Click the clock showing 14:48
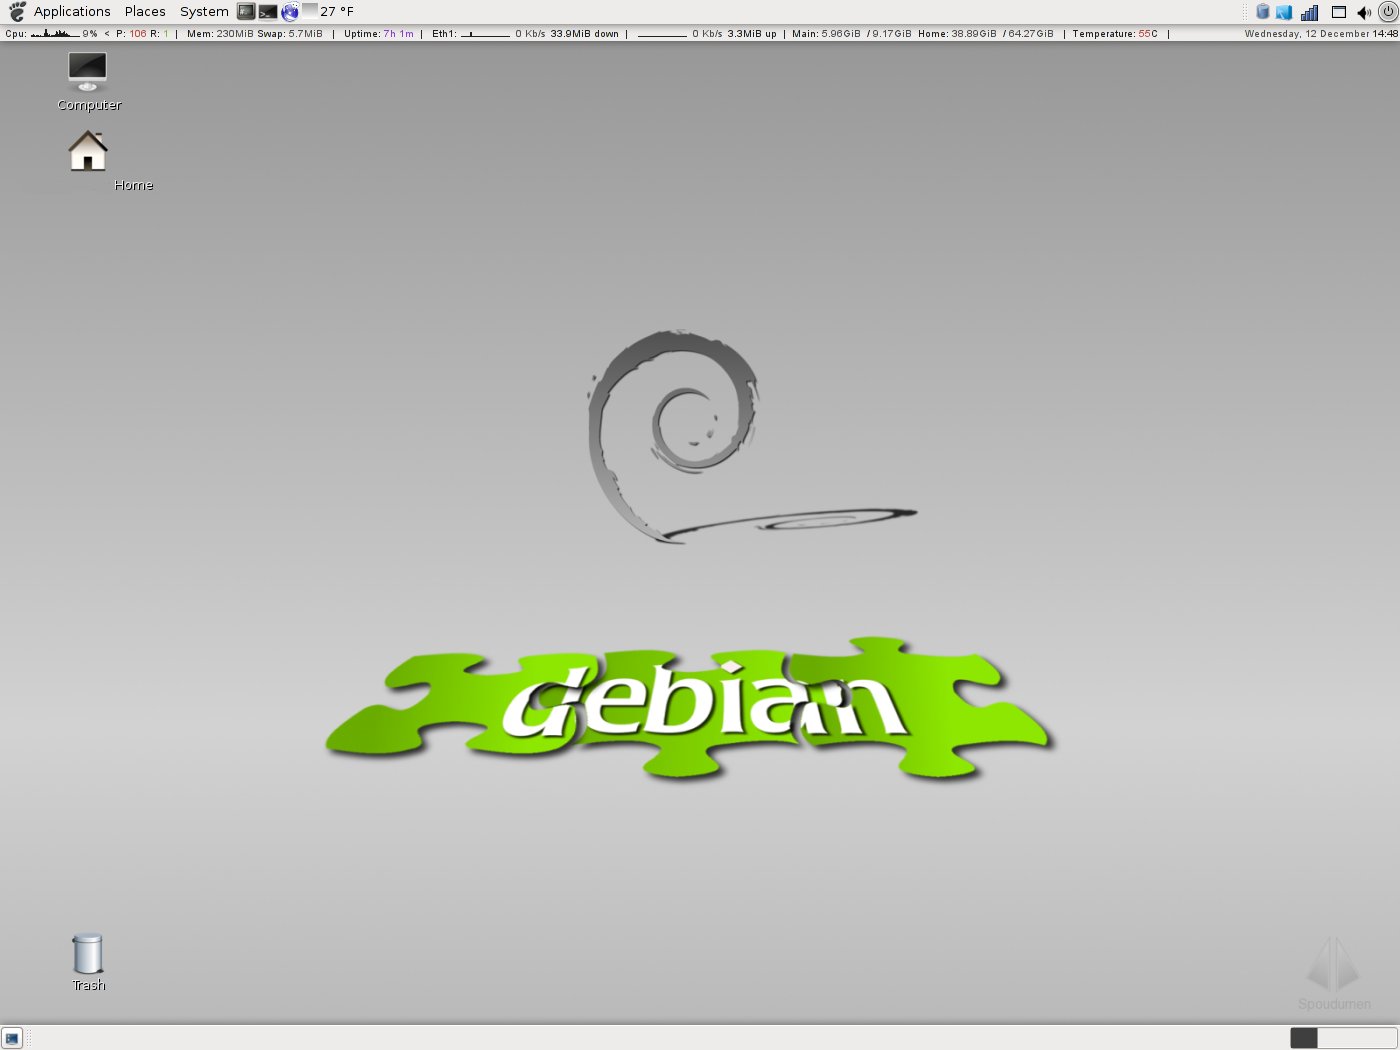The width and height of the screenshot is (1400, 1050). (x=1385, y=34)
